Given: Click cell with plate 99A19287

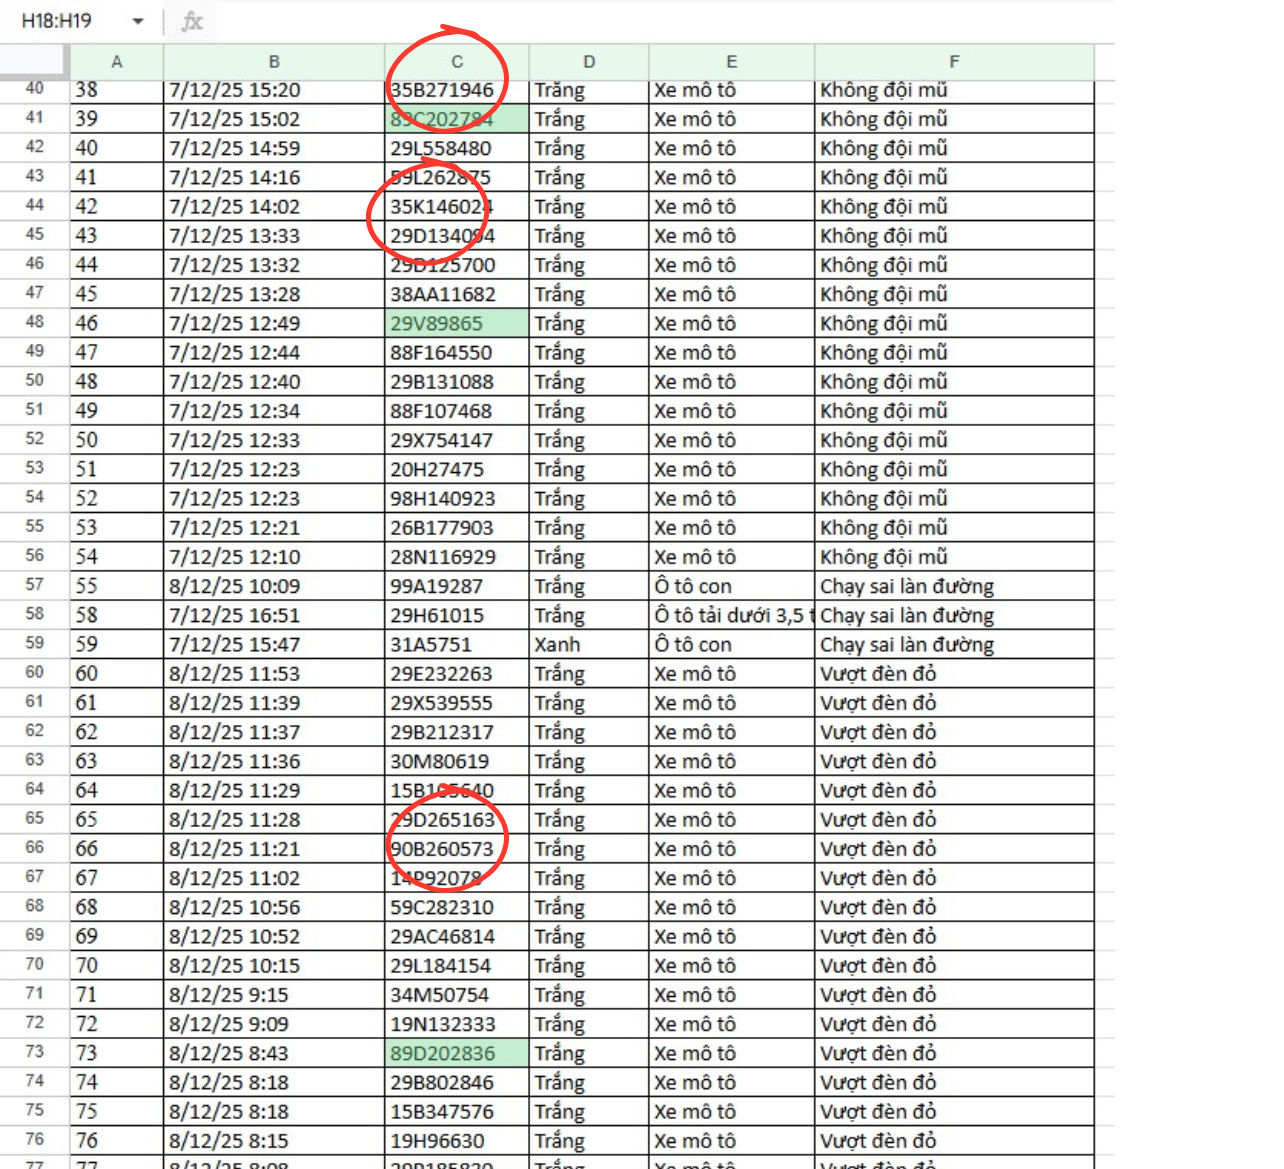Looking at the screenshot, I should pyautogui.click(x=457, y=586).
